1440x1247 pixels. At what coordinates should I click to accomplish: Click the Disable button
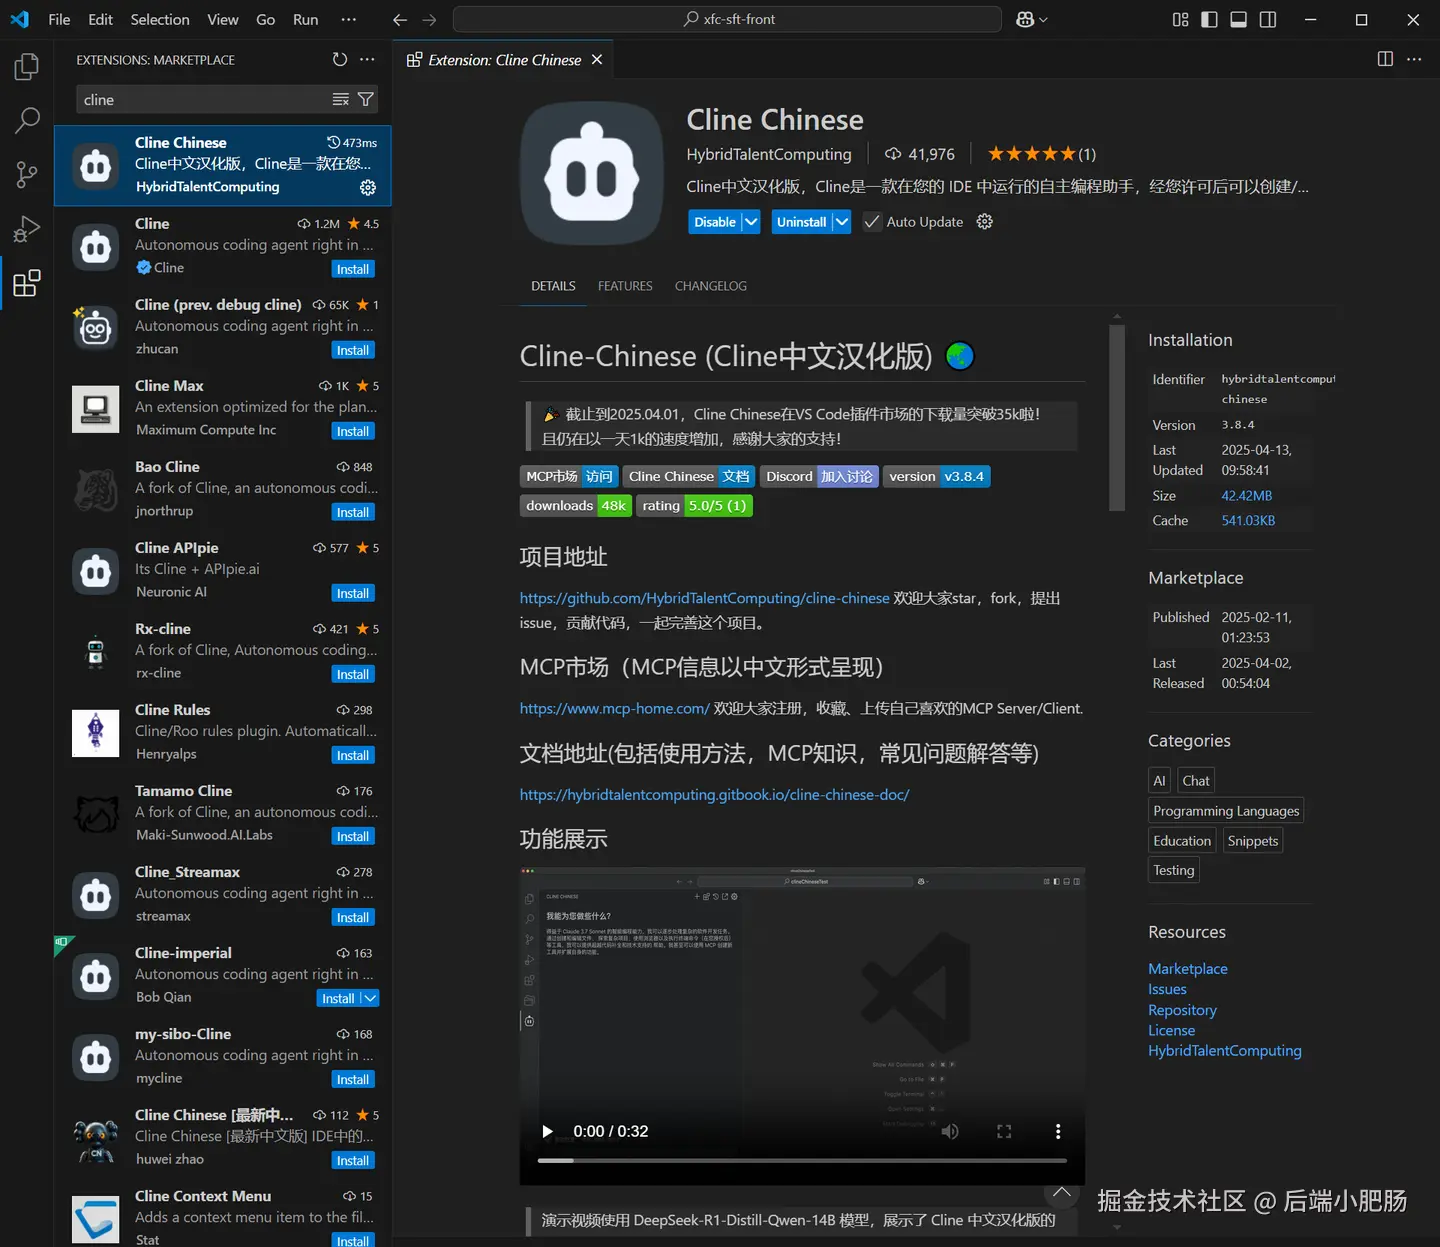click(715, 222)
